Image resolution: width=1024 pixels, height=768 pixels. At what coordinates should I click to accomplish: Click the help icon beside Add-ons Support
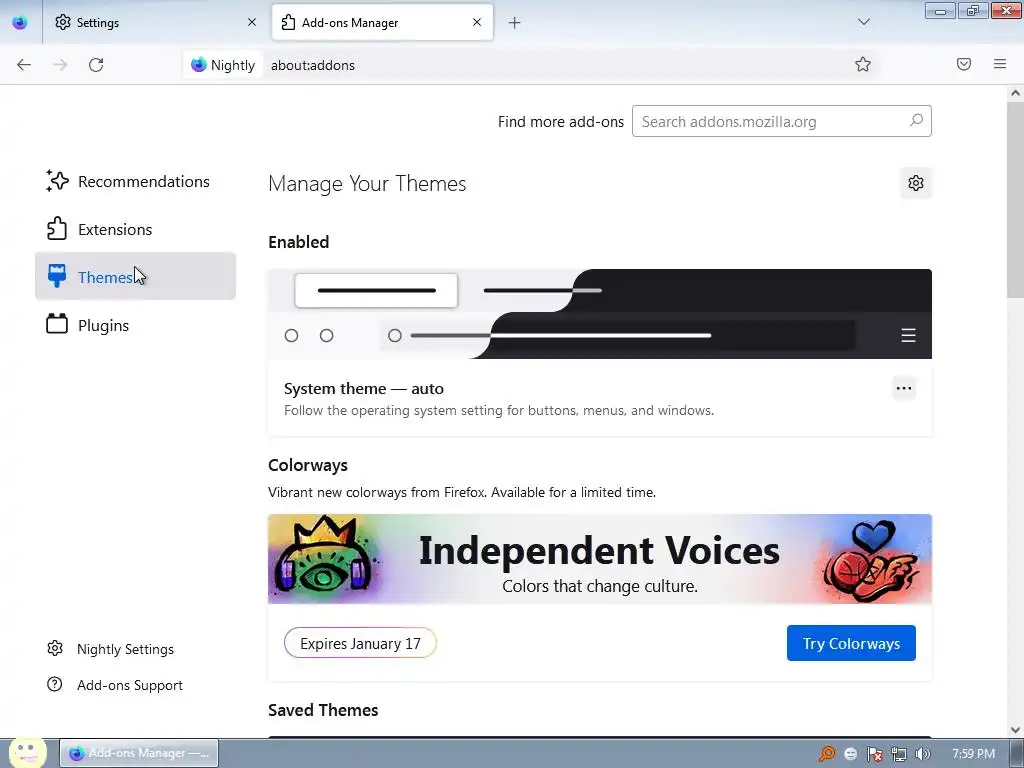(55, 684)
